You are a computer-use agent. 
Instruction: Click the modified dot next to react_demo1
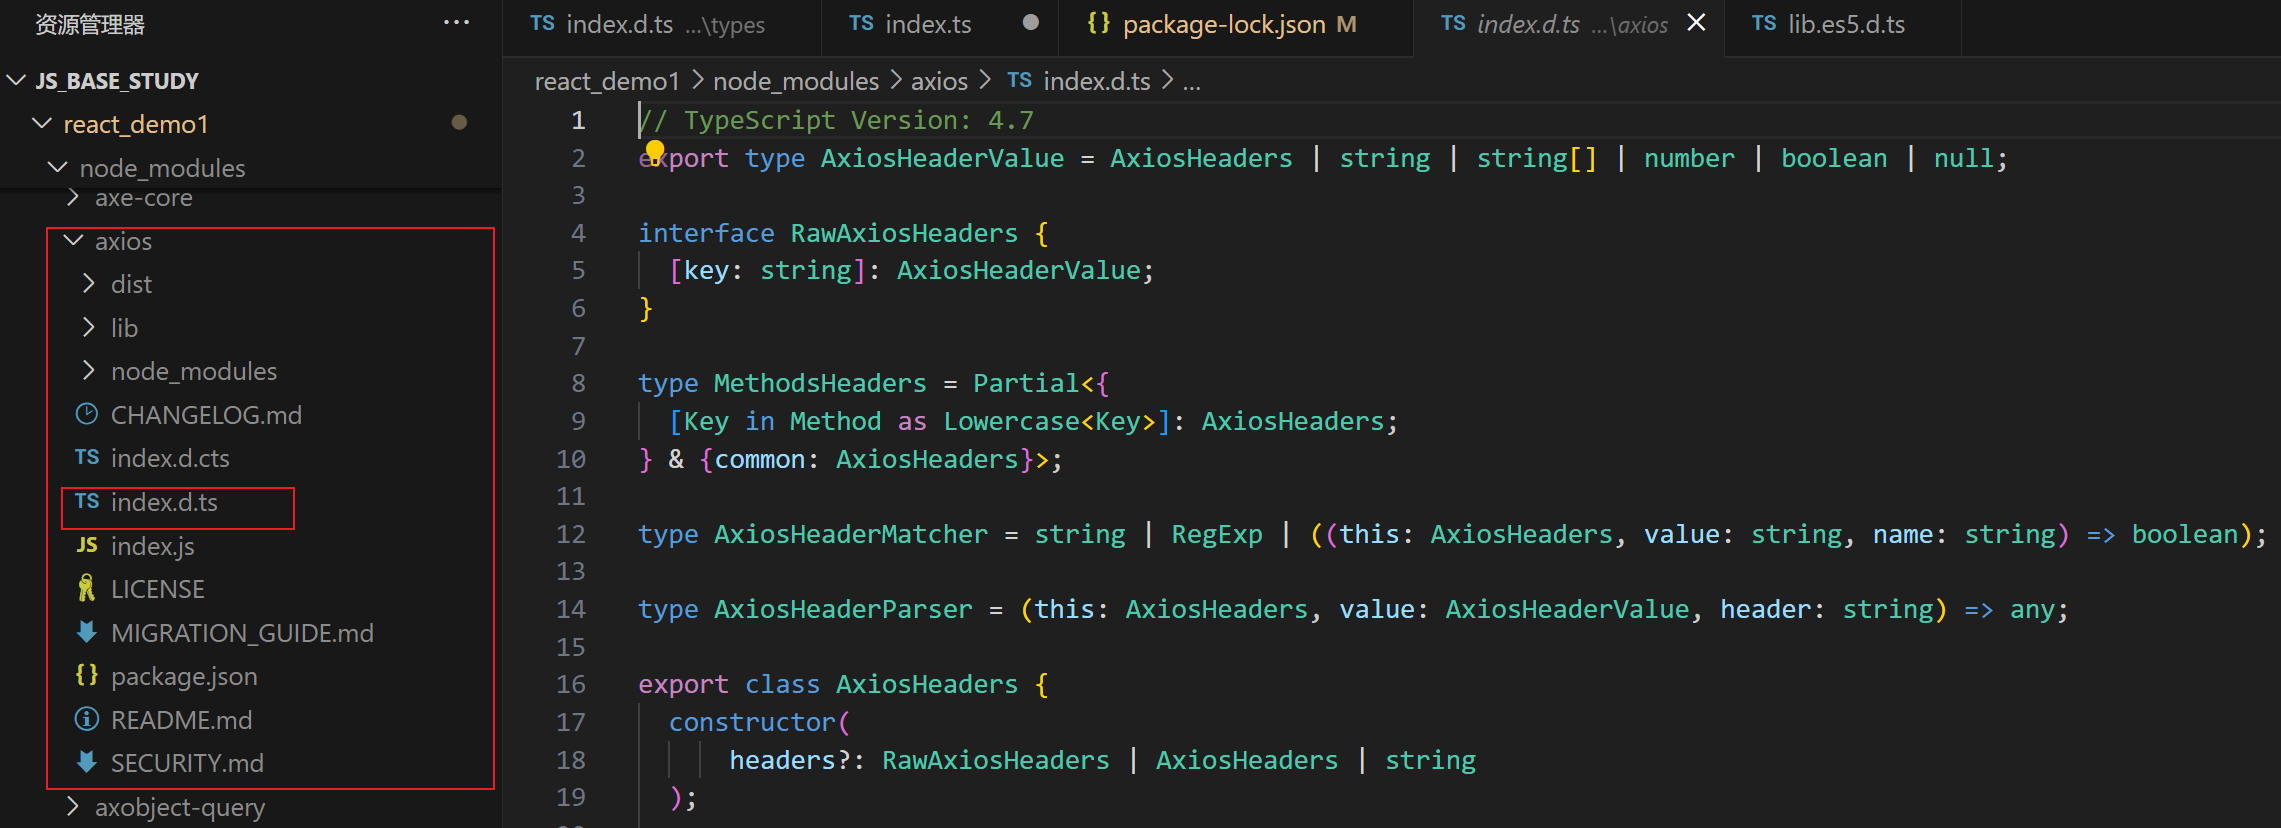459,122
